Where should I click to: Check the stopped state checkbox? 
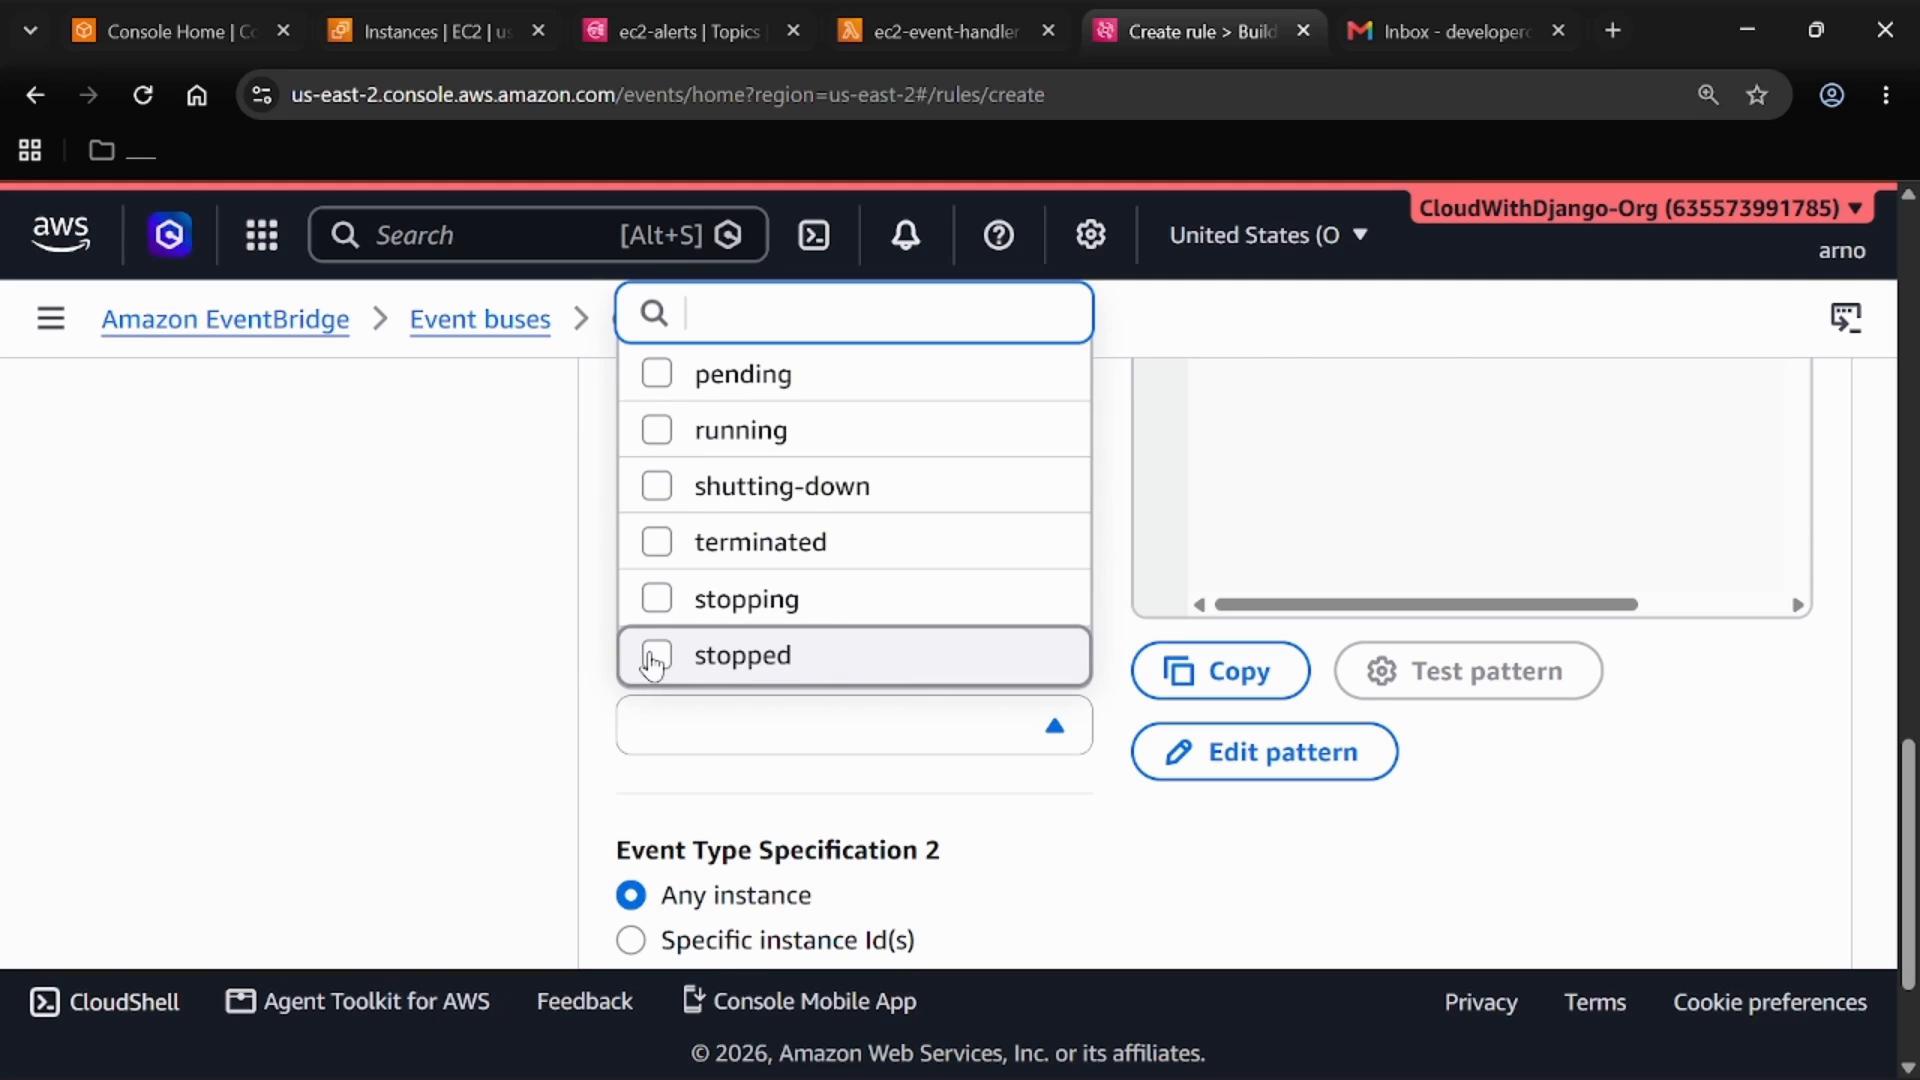click(x=657, y=654)
